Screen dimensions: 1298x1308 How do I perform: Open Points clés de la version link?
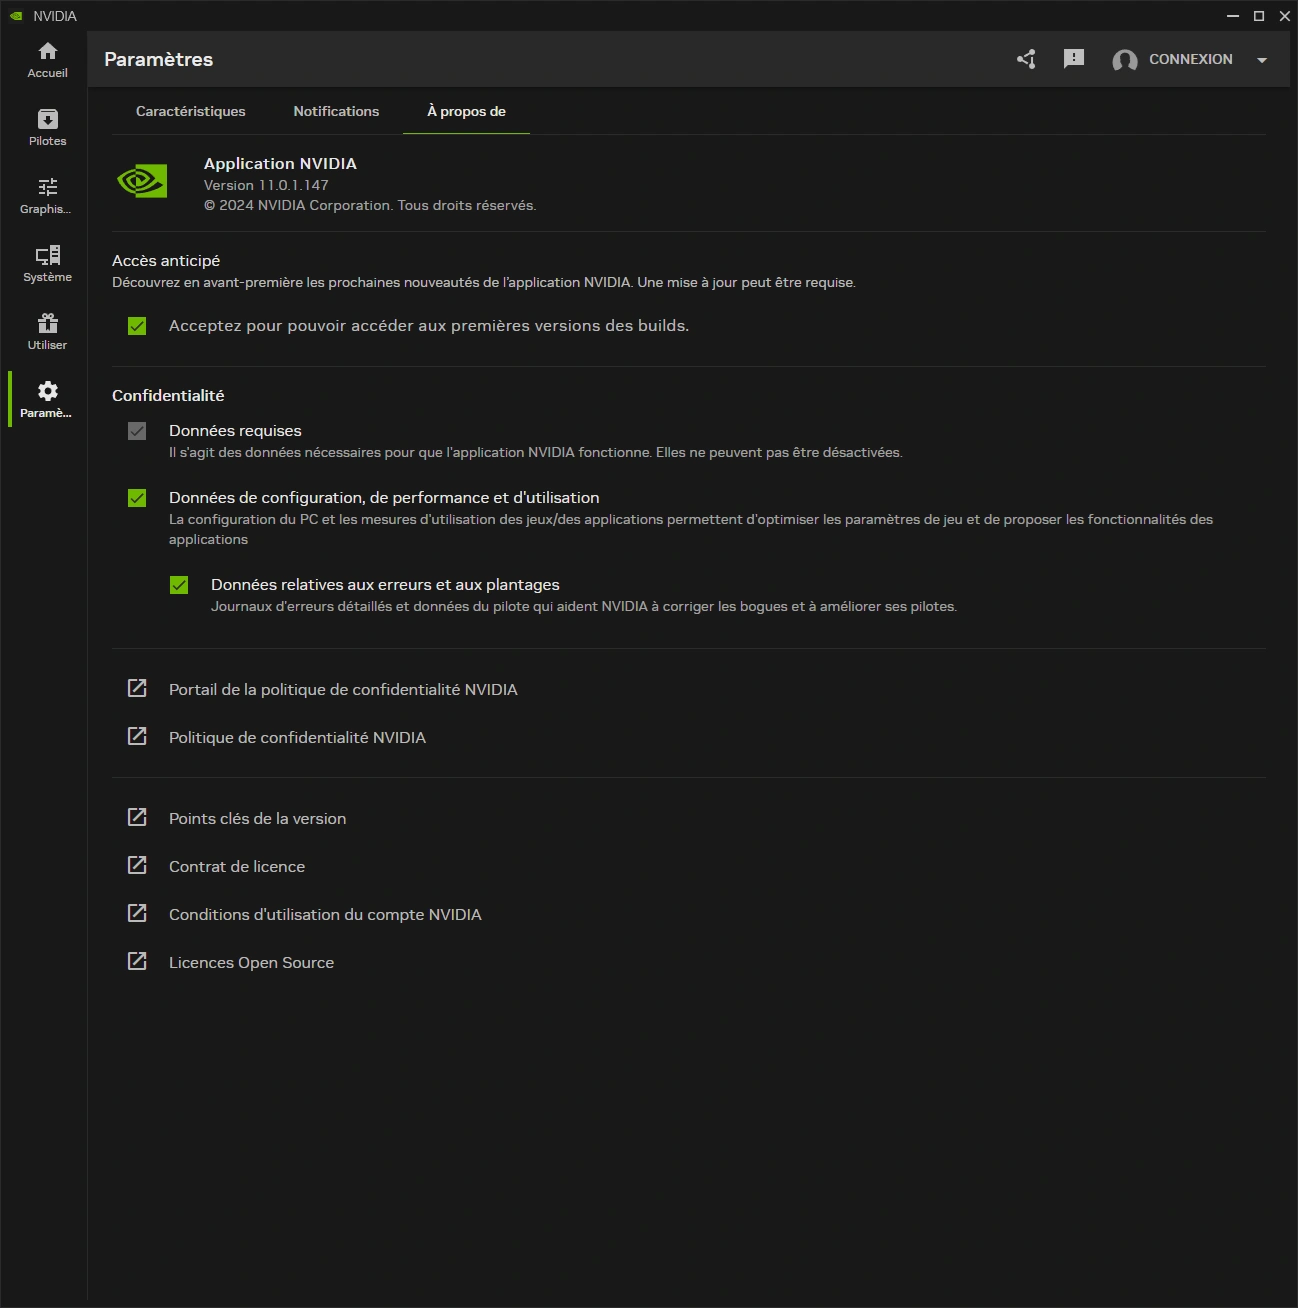(257, 818)
